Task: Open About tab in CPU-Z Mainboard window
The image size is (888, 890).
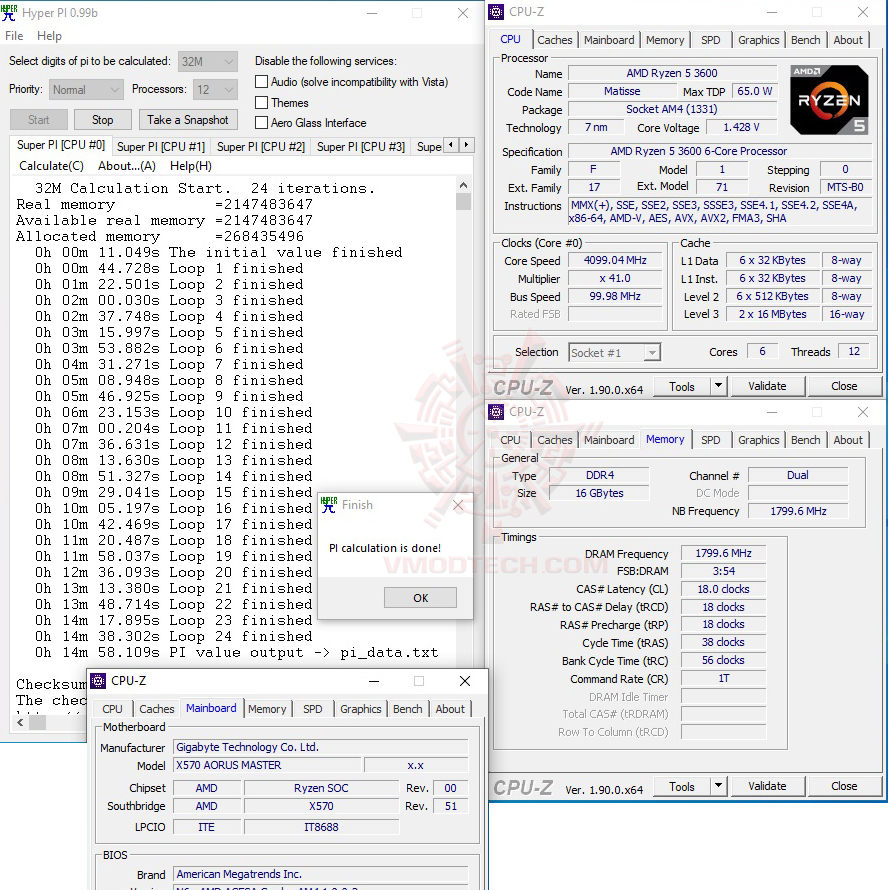Action: click(450, 709)
